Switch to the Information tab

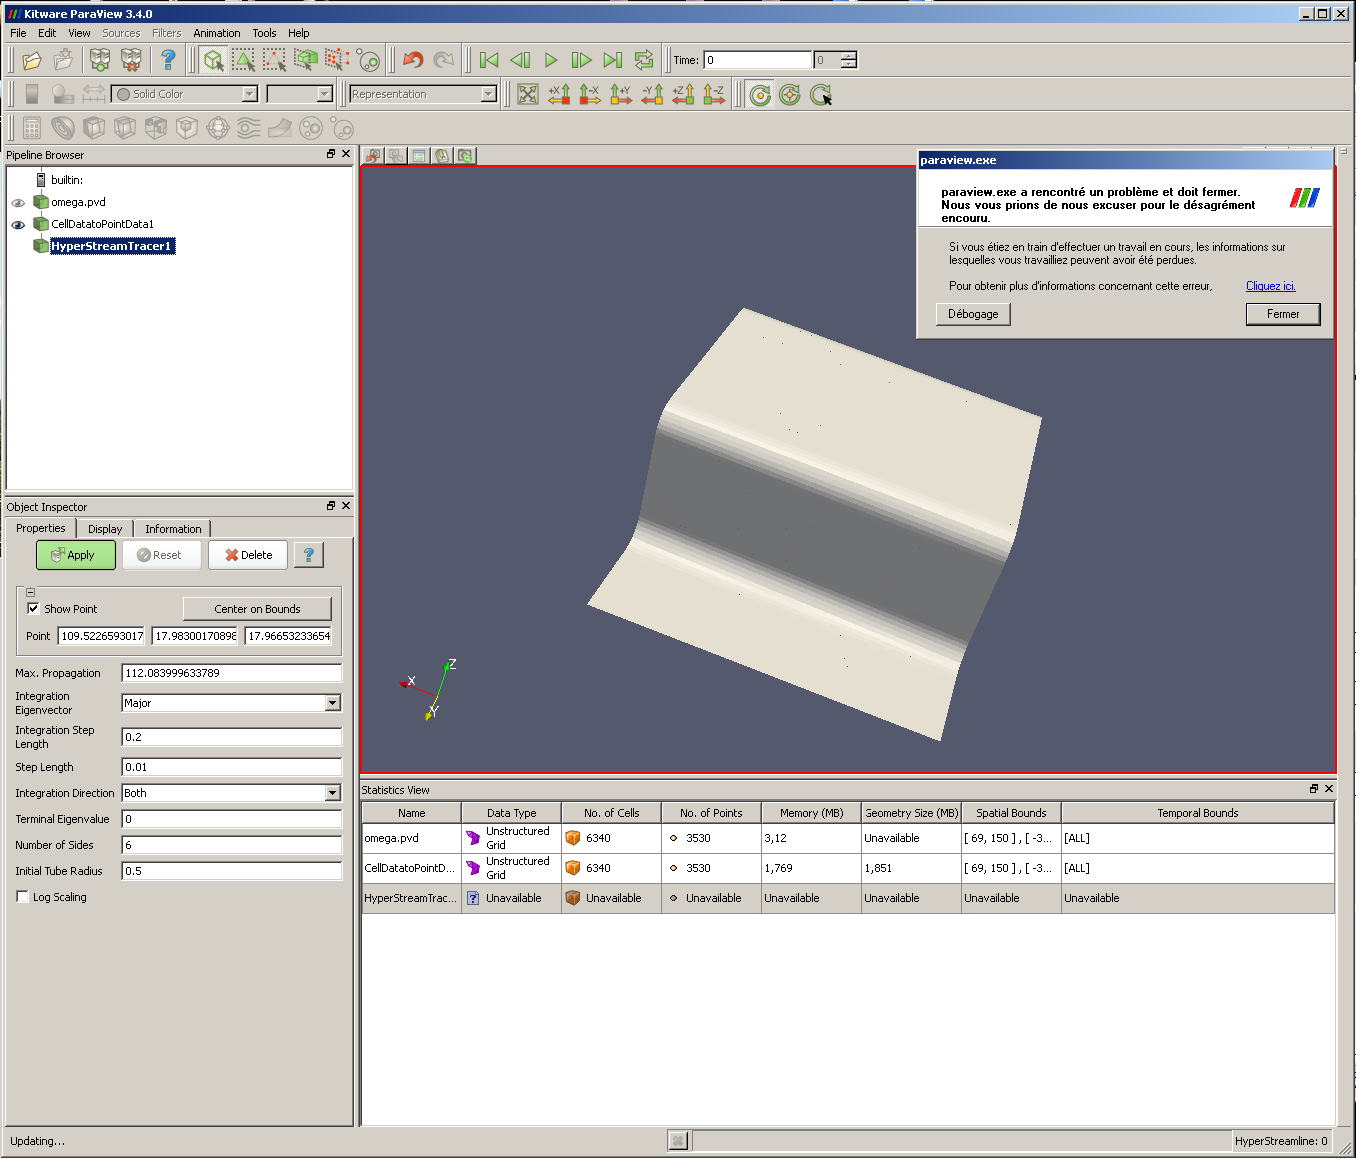[x=173, y=529]
